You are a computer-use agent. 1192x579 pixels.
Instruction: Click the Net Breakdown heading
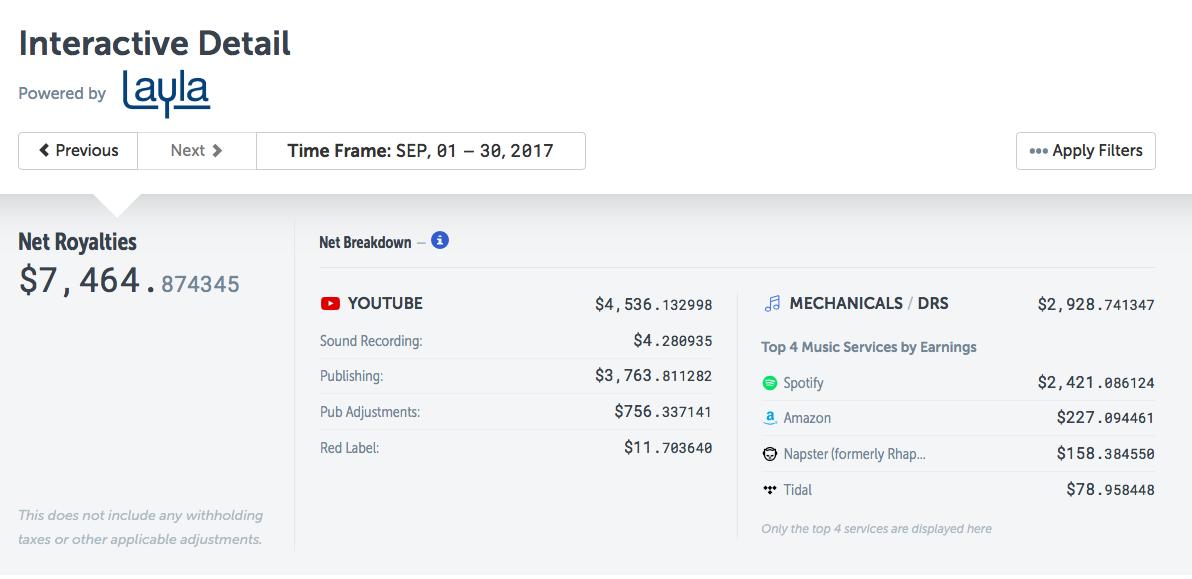366,242
